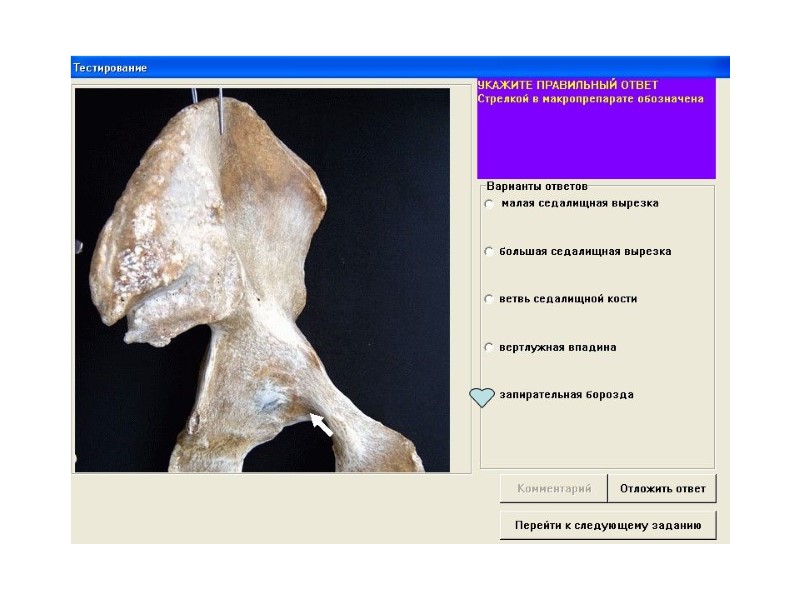Image resolution: width=800 pixels, height=600 pixels.
Task: Go to next task «Перейти к следующему заданию»
Action: click(608, 526)
